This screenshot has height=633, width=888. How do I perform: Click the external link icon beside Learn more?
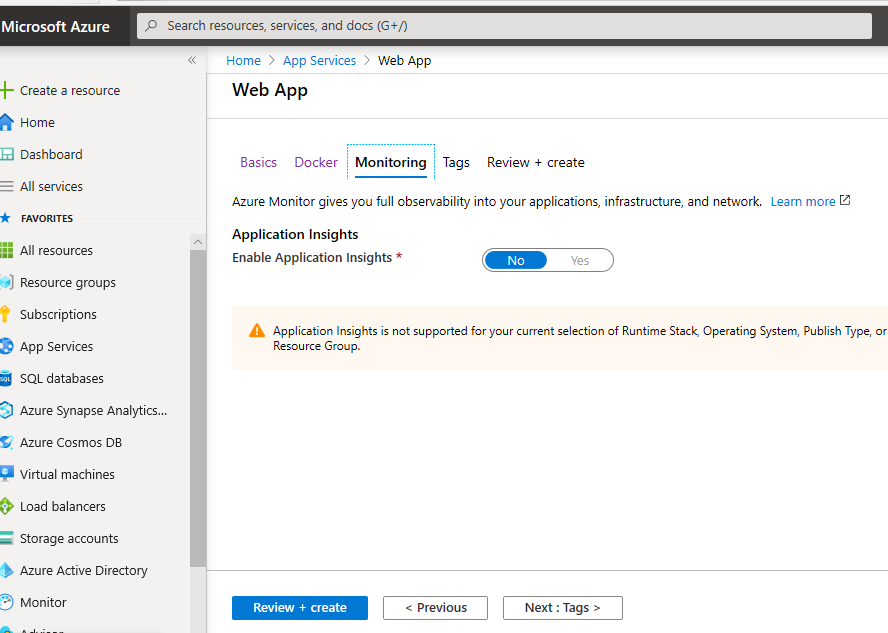845,200
